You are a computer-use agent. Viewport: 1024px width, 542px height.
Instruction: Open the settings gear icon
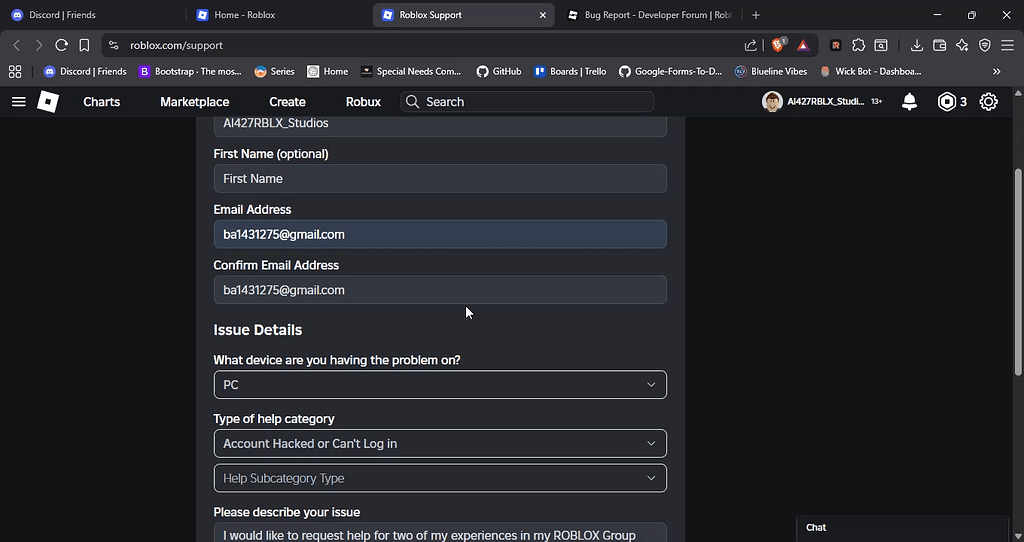coord(989,102)
